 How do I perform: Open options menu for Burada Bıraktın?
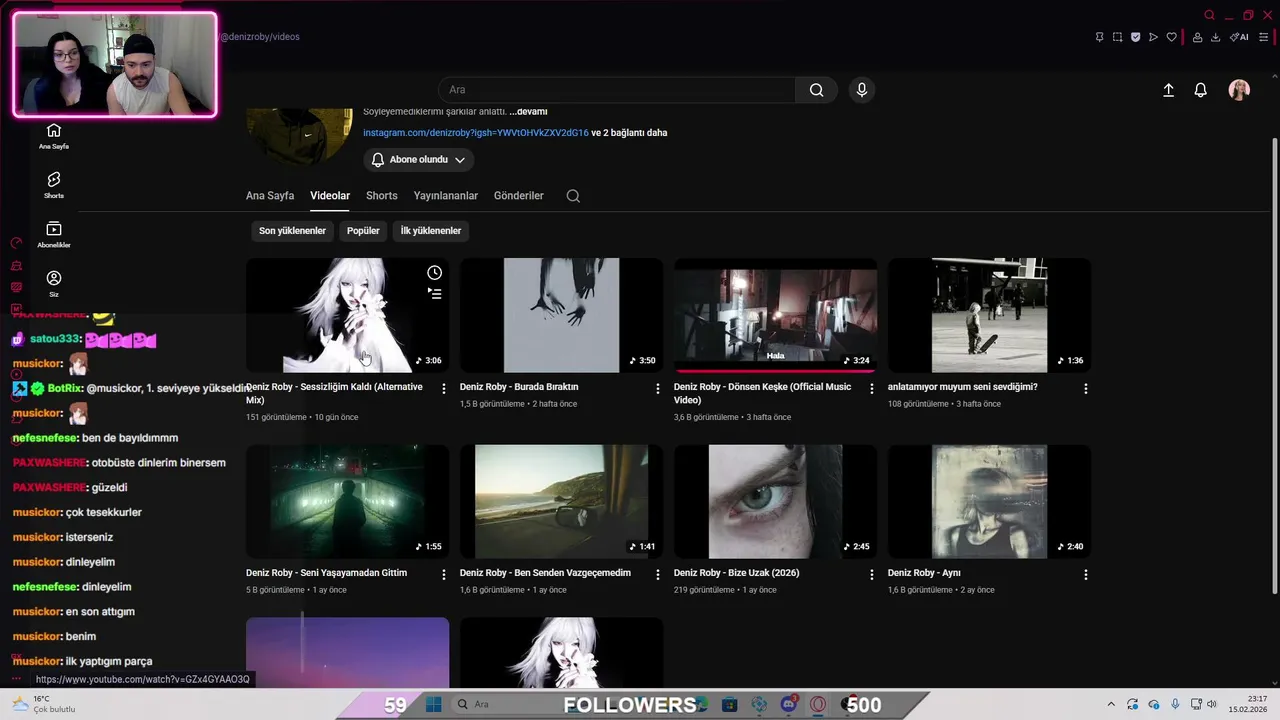[658, 388]
